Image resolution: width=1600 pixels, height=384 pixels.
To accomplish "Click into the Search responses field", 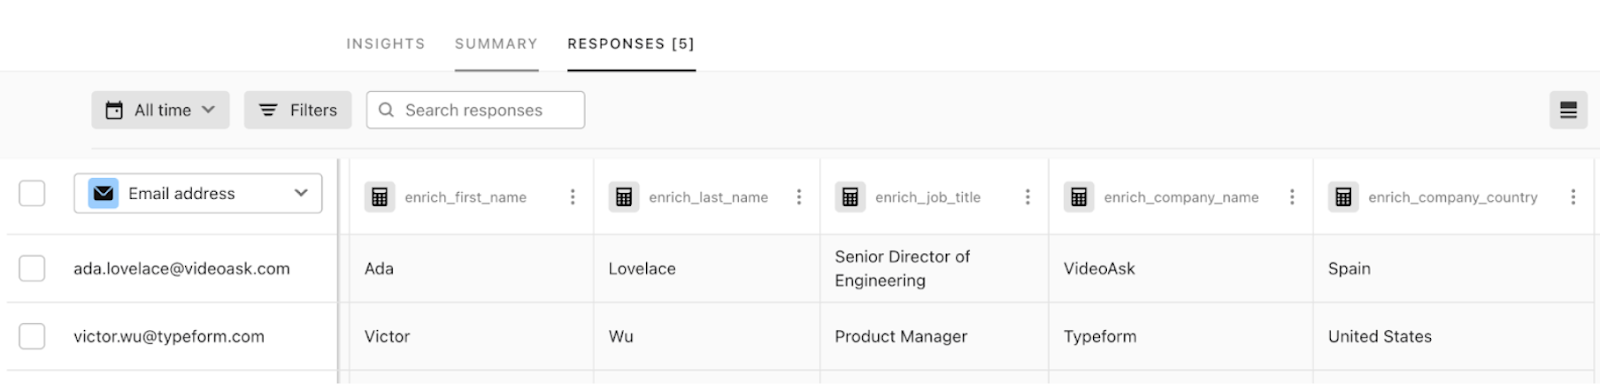I will click(476, 110).
